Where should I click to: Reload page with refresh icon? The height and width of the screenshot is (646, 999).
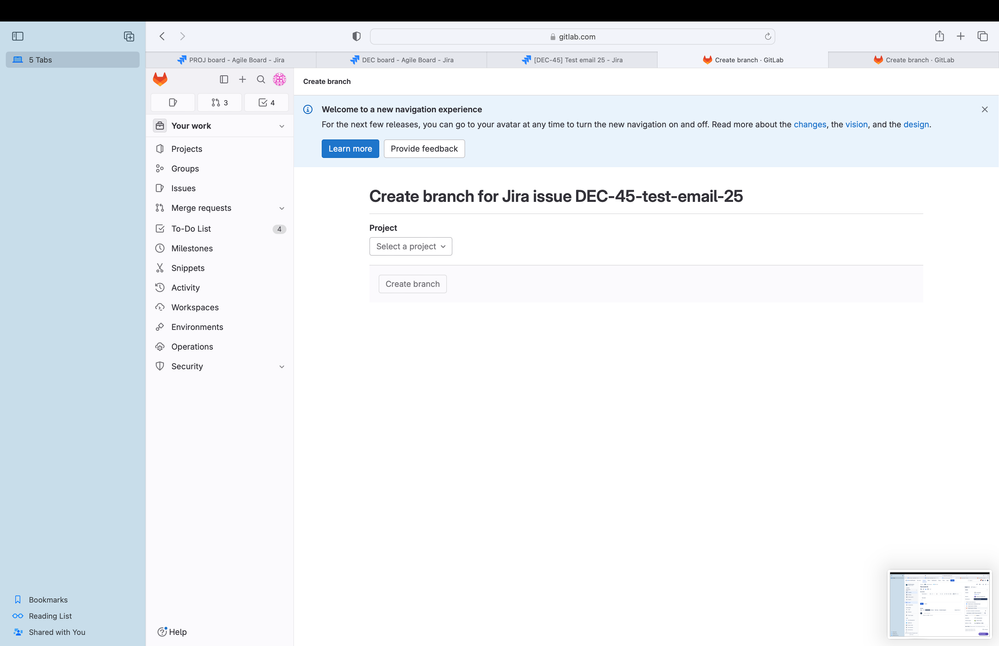tap(768, 36)
